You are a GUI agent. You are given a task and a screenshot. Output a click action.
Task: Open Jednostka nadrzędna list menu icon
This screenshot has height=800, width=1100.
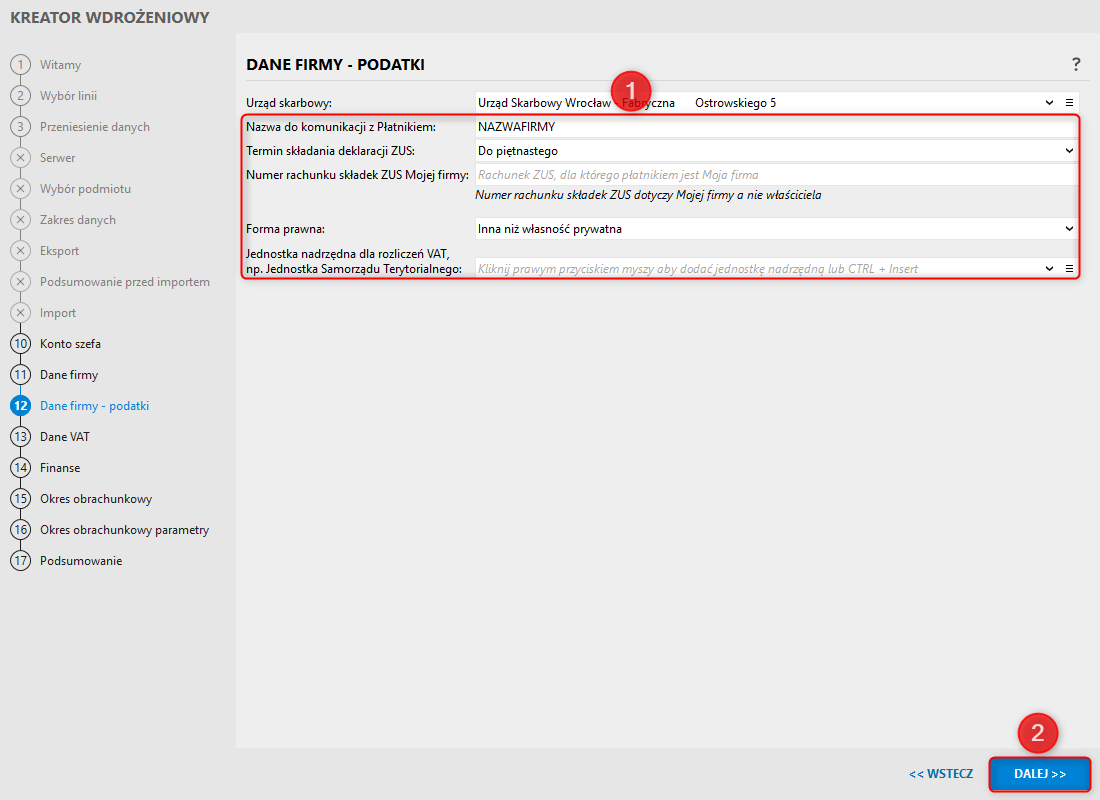[1069, 269]
